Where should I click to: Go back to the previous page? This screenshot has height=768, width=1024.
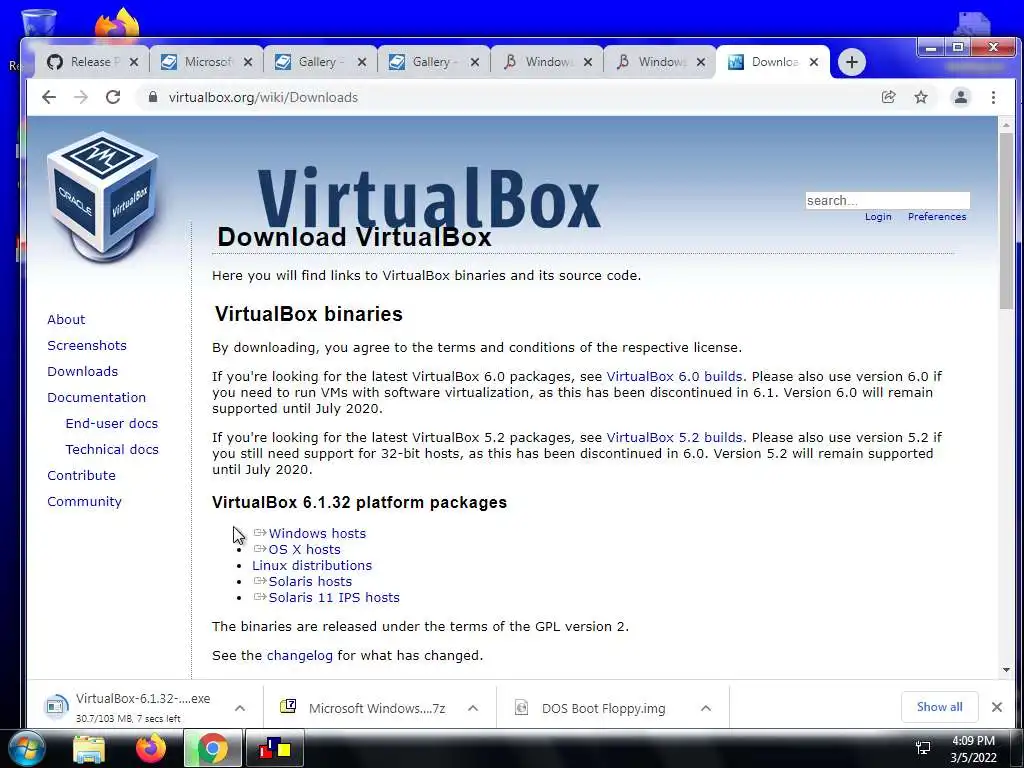[x=49, y=97]
